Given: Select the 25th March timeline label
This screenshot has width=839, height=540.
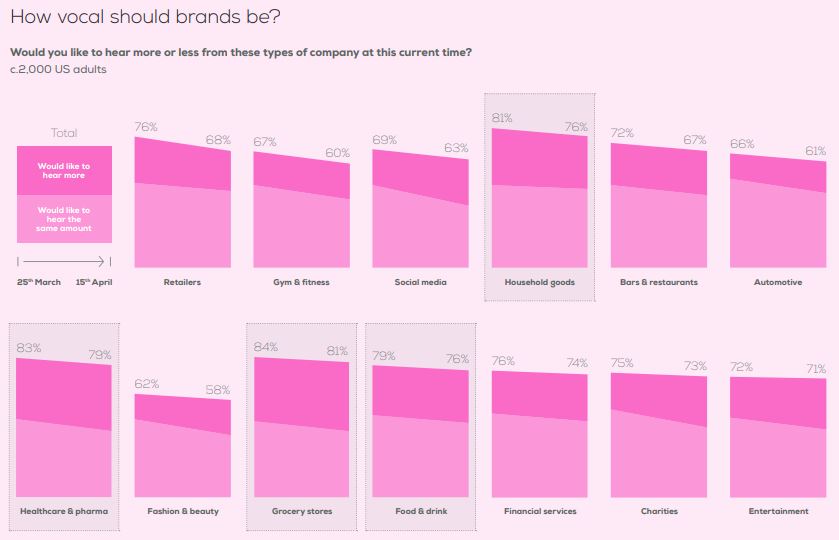Looking at the screenshot, I should point(39,282).
